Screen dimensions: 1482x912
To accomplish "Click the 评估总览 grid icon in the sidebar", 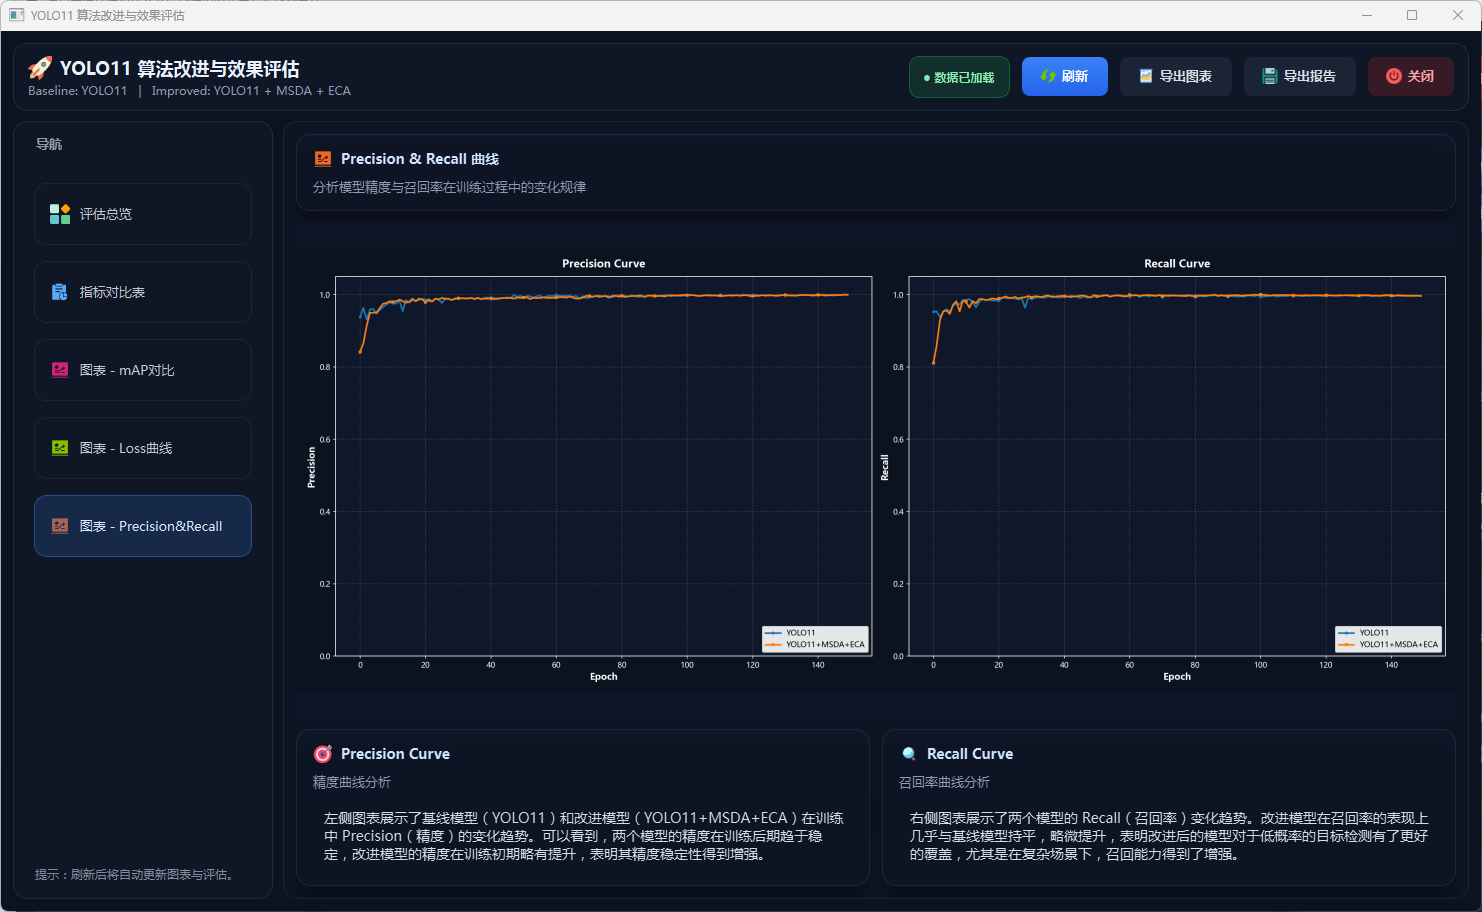I will tap(60, 214).
